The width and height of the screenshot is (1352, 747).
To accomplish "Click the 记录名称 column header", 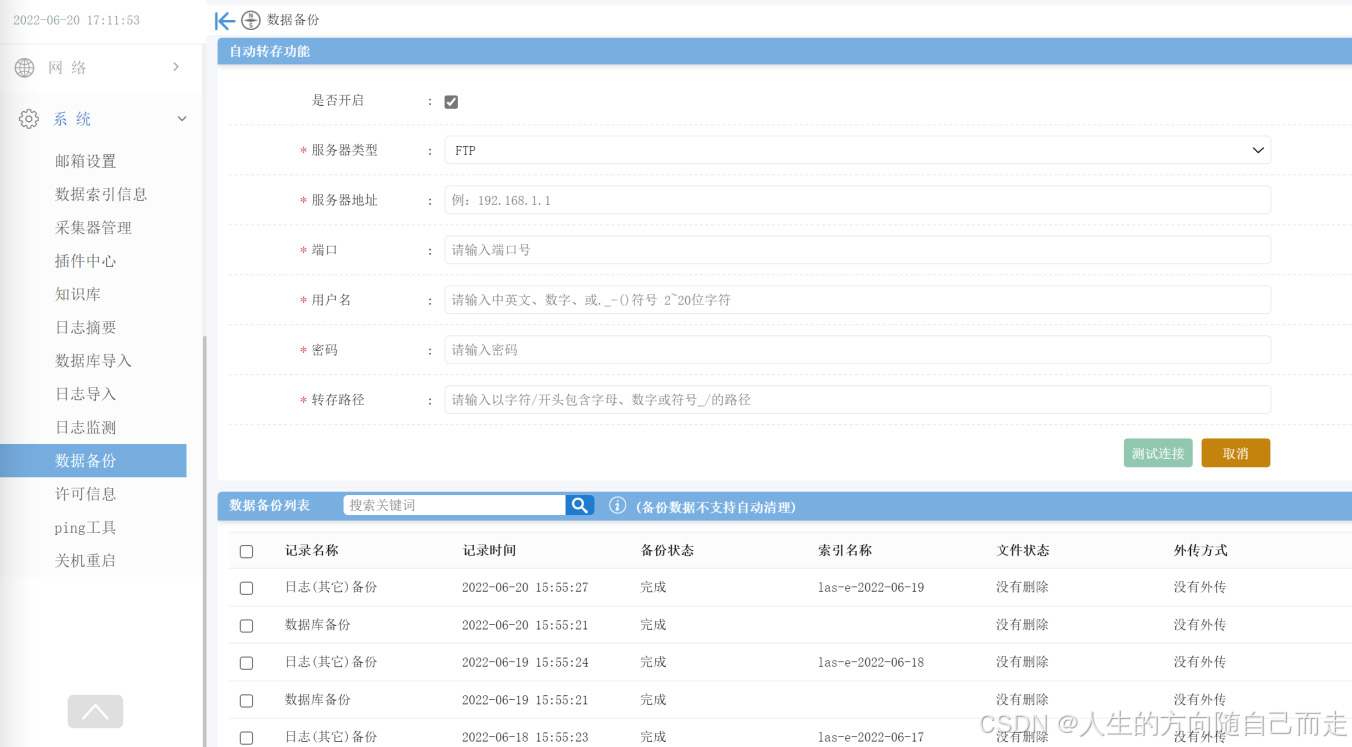I will pyautogui.click(x=312, y=551).
